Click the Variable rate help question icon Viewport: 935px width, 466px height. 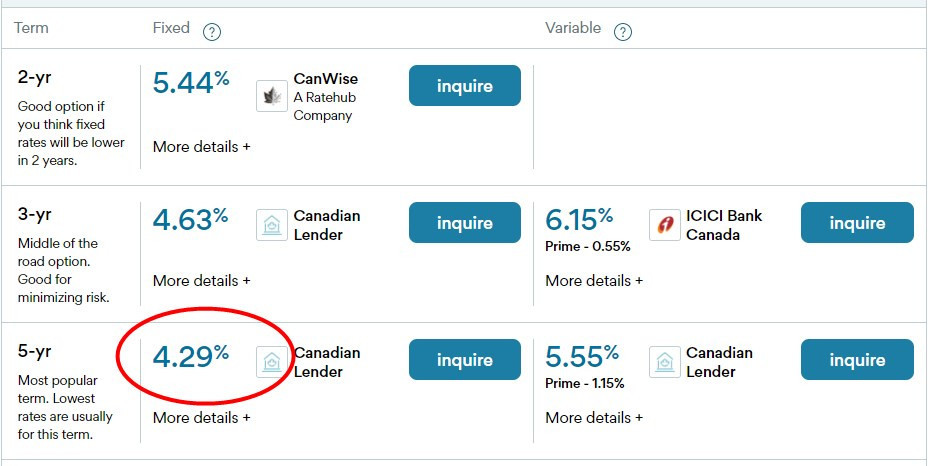[623, 32]
